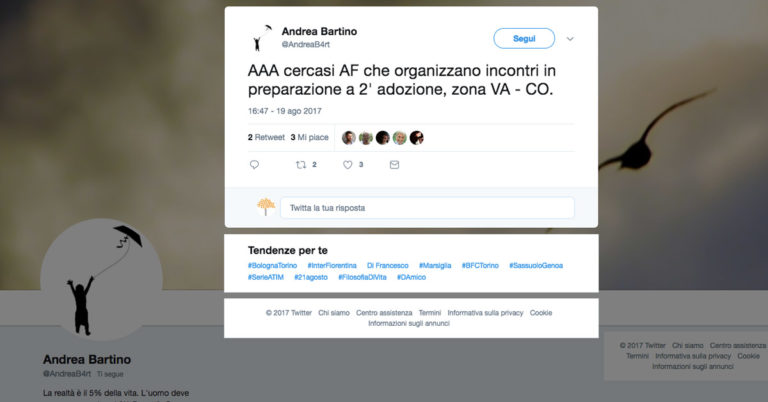Image resolution: width=768 pixels, height=402 pixels.
Task: Follow Andrea Bartino with Segui button
Action: pos(524,38)
